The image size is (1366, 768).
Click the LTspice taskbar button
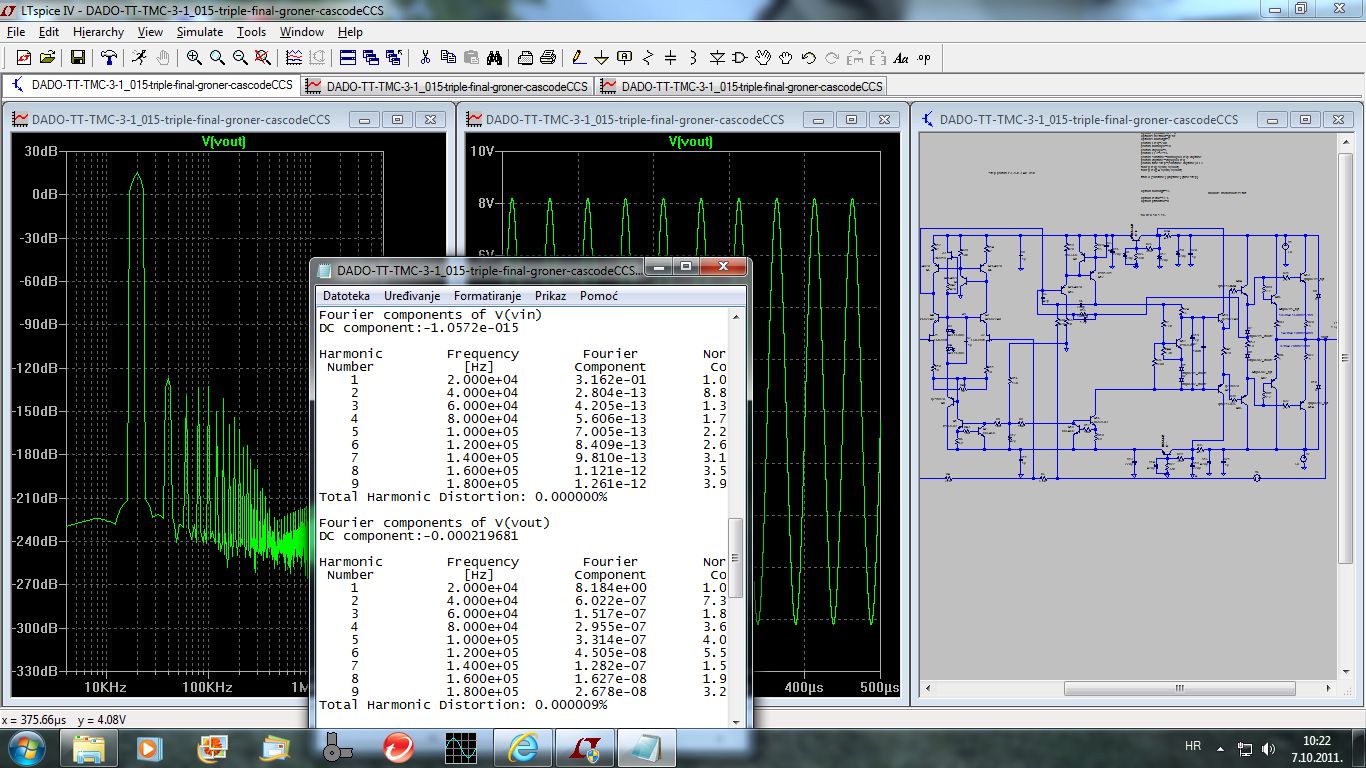(584, 747)
